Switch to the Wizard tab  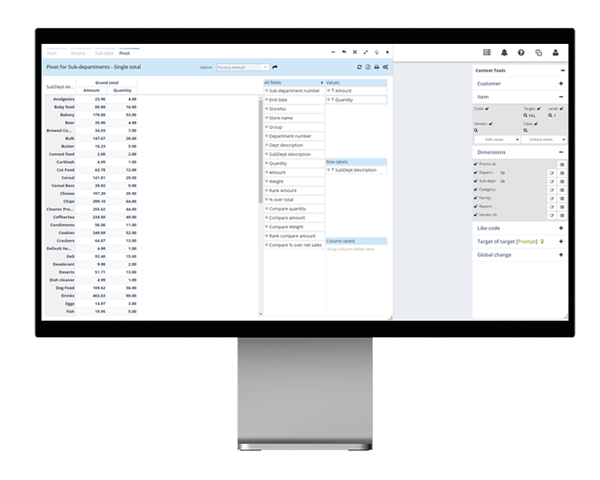[78, 52]
